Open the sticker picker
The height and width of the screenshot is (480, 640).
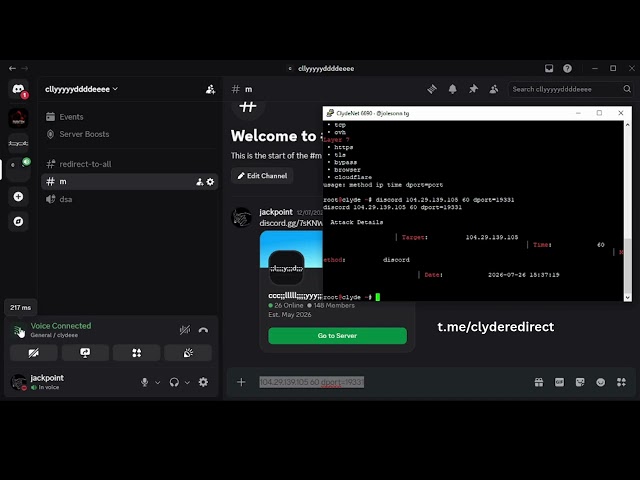point(580,382)
